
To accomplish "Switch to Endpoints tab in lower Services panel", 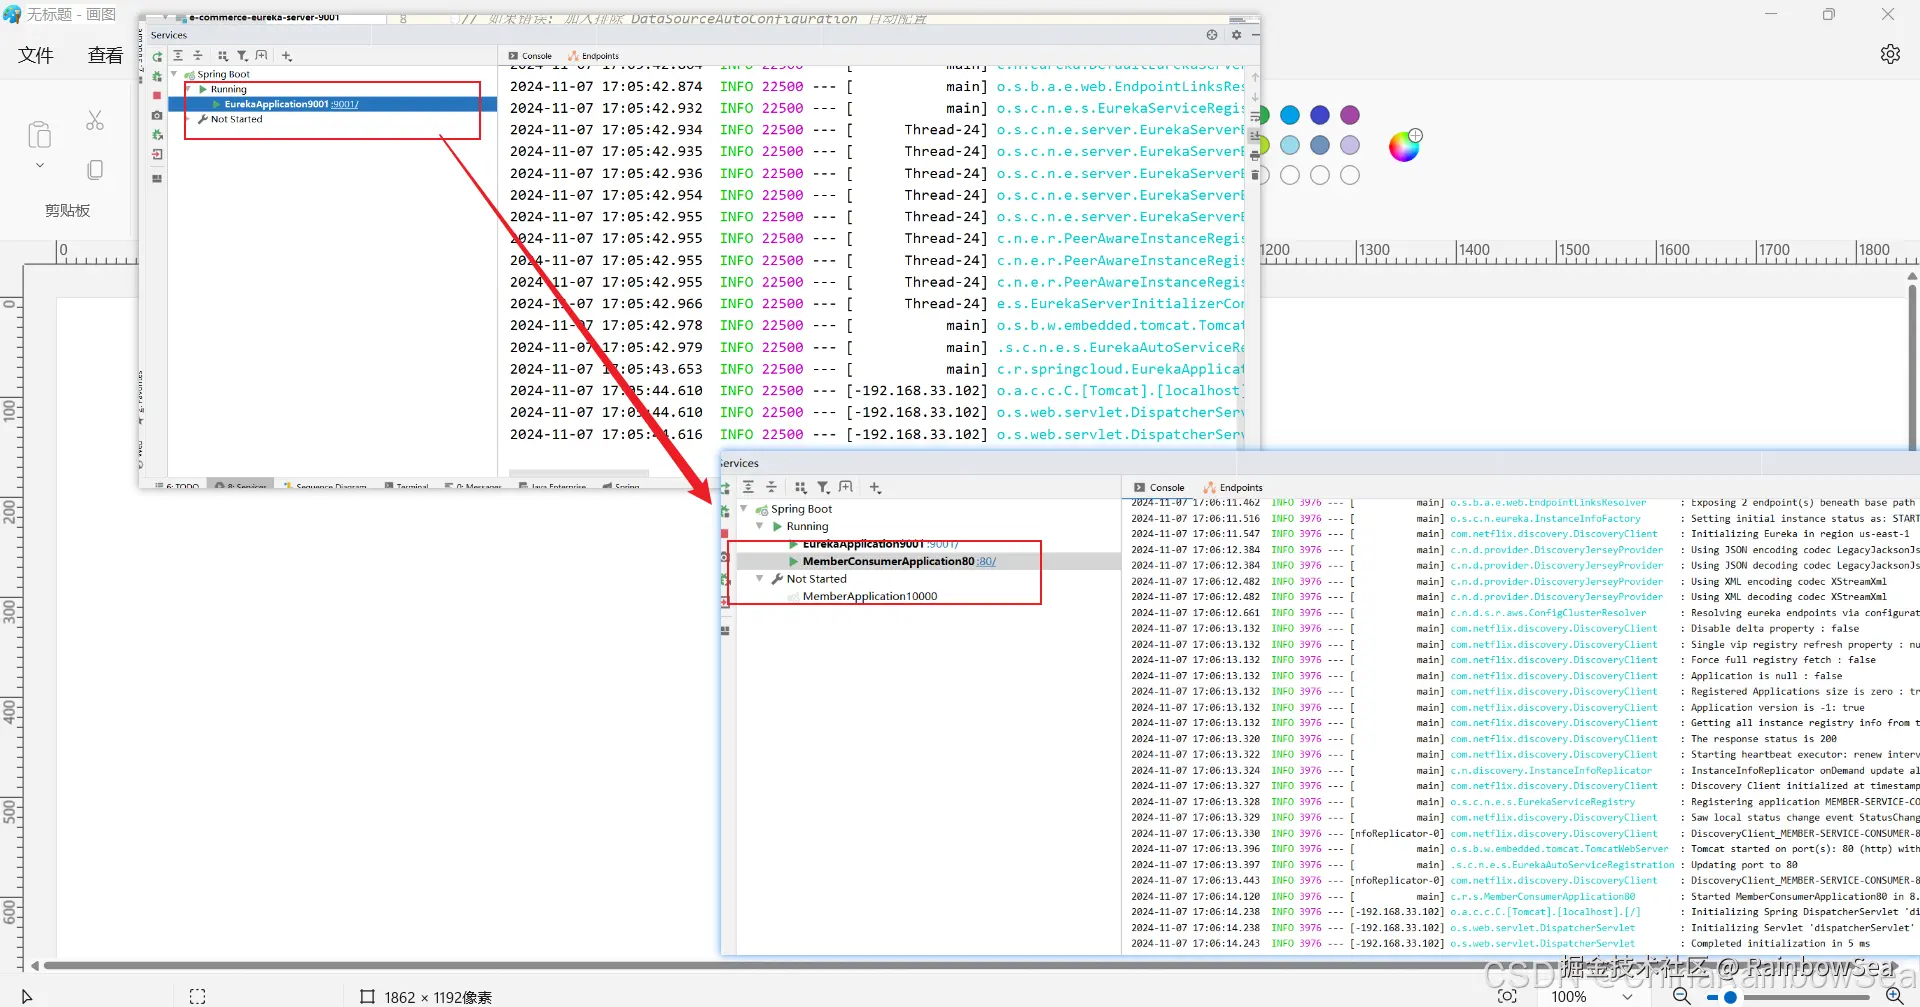I will [x=1233, y=488].
